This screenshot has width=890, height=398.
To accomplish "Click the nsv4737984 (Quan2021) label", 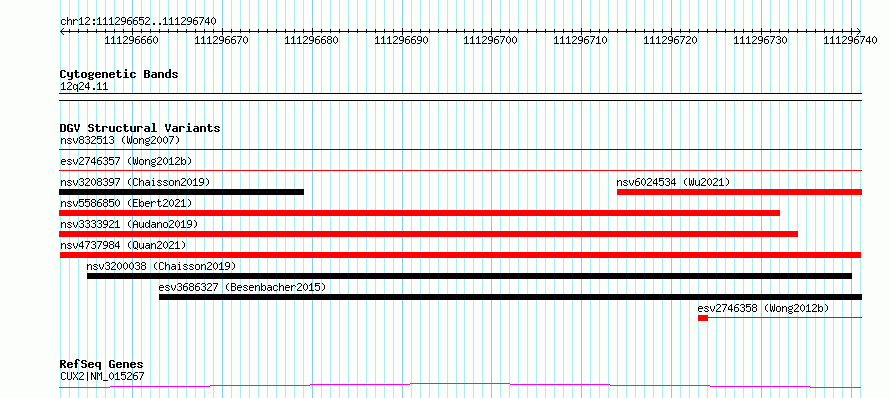I will click(x=123, y=245).
